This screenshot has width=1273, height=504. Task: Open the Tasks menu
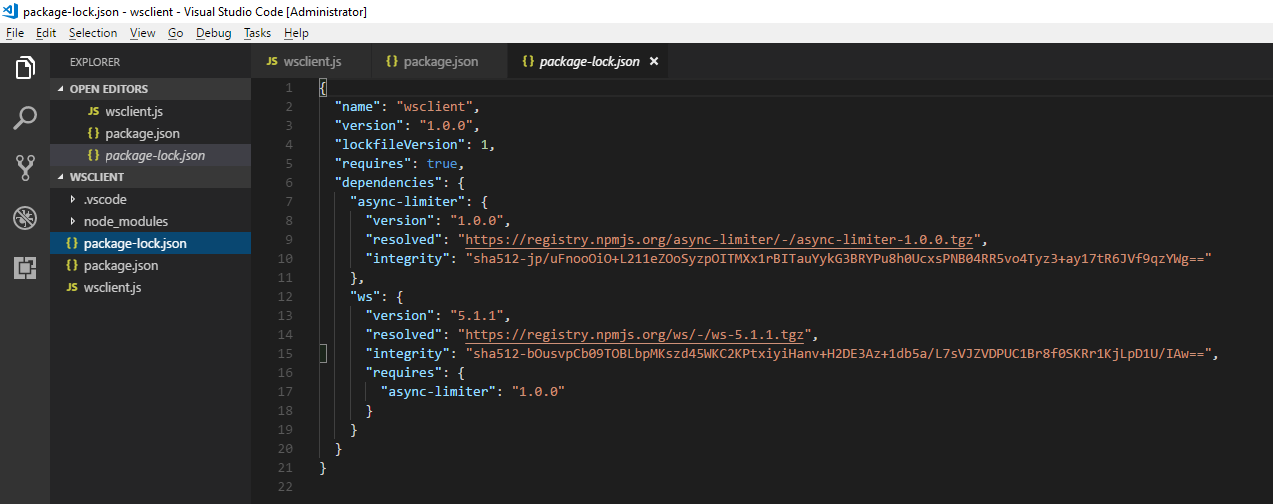coord(258,33)
